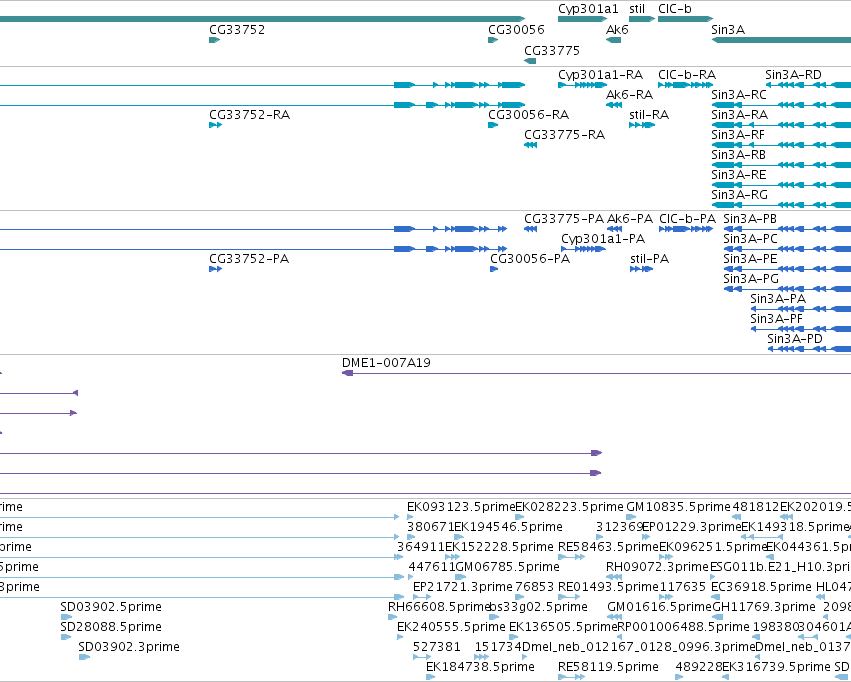Select the CG30056 gene feature label
The height and width of the screenshot is (682, 851).
[516, 30]
